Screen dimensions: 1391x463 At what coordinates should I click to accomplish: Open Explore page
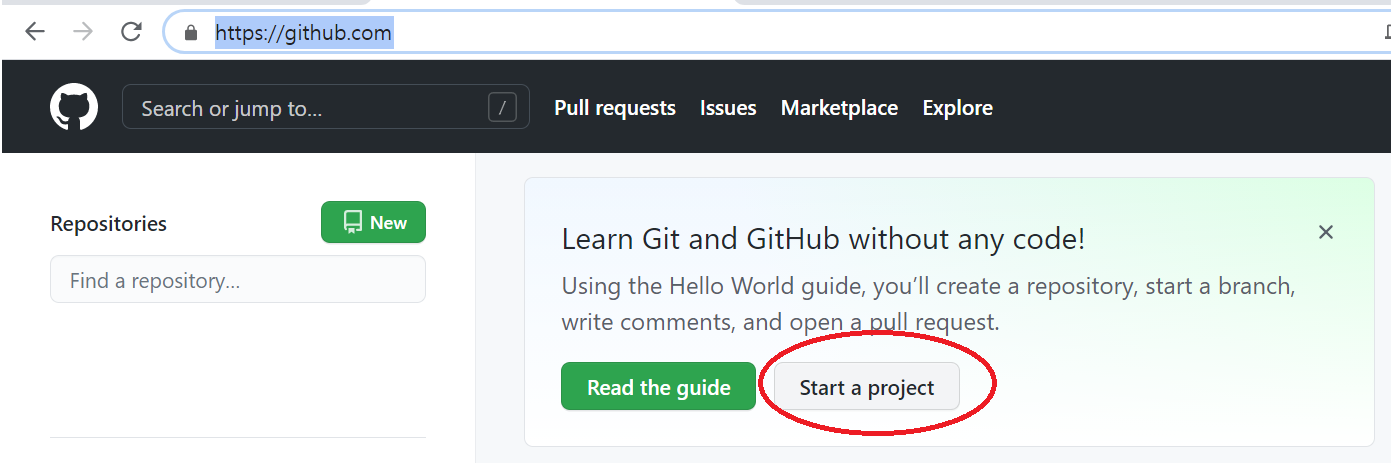pyautogui.click(x=957, y=108)
